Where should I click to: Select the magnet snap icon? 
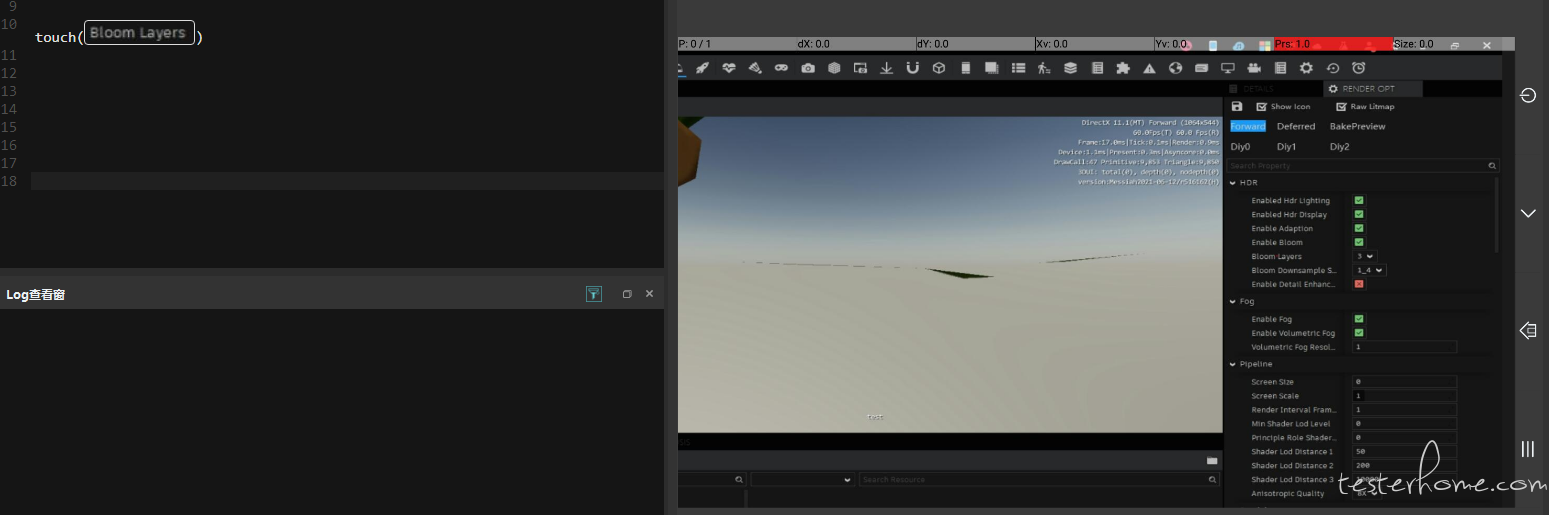[x=912, y=68]
